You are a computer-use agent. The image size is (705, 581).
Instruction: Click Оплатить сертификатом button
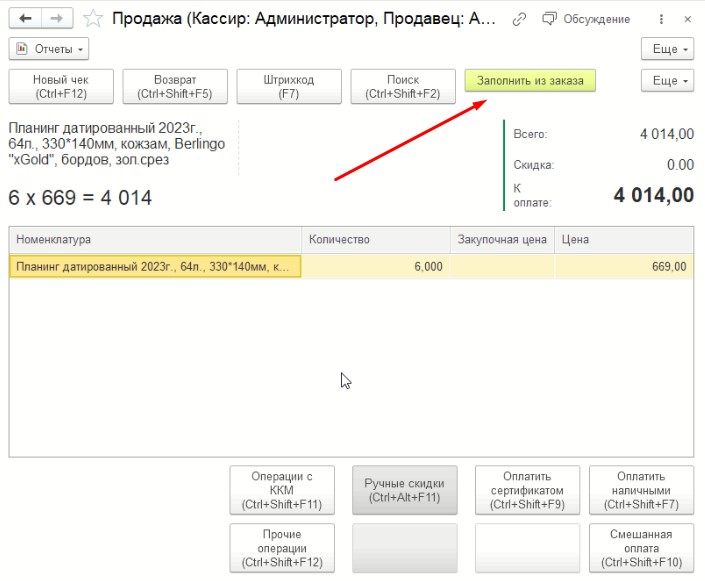[x=527, y=490]
